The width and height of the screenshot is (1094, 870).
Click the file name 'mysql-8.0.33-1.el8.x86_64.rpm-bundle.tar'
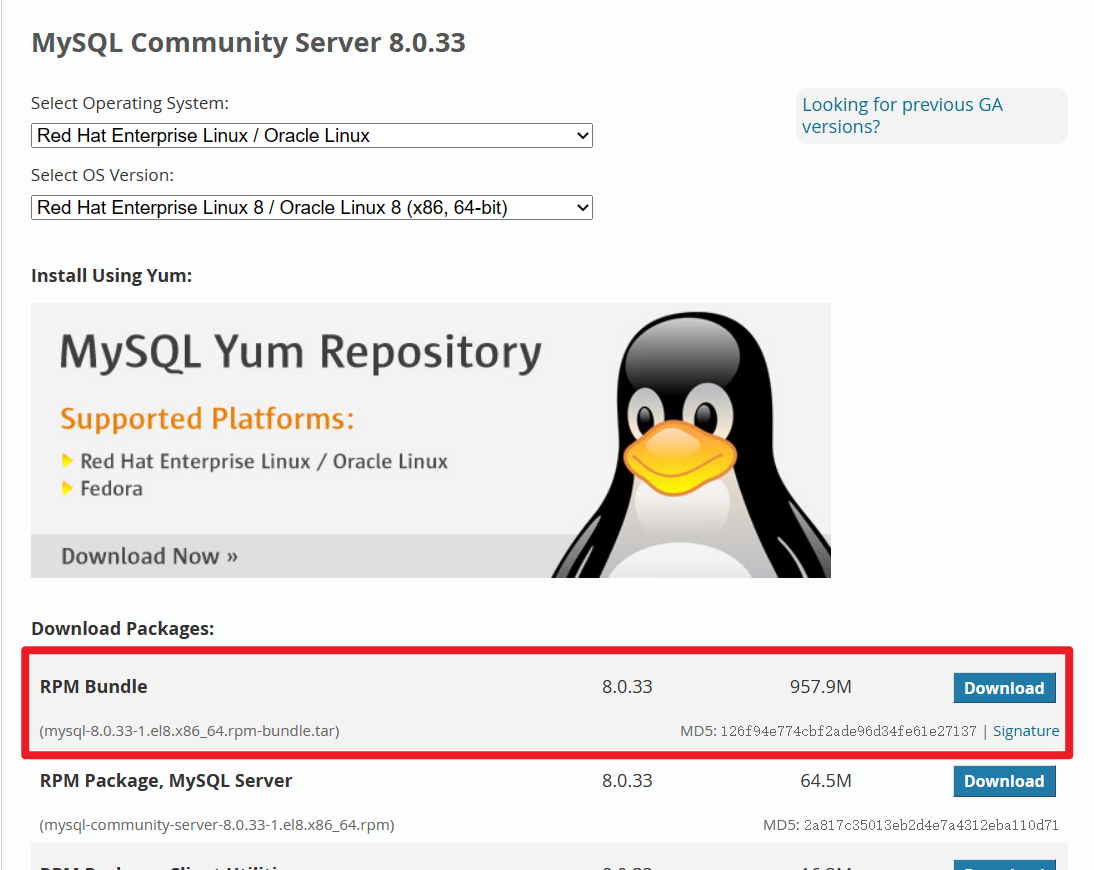189,730
